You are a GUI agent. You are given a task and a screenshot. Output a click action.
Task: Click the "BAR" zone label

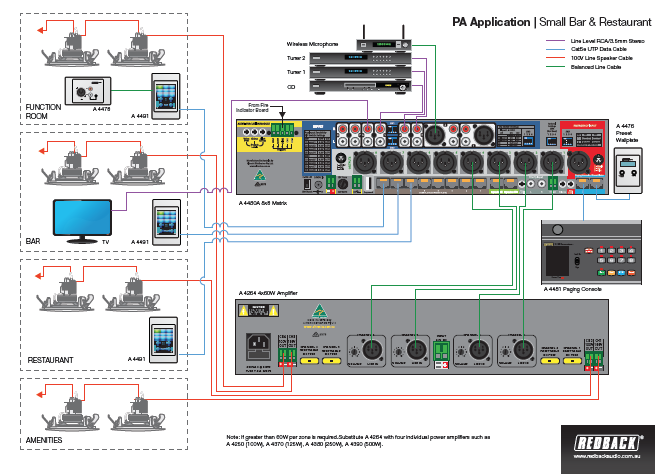coord(33,241)
